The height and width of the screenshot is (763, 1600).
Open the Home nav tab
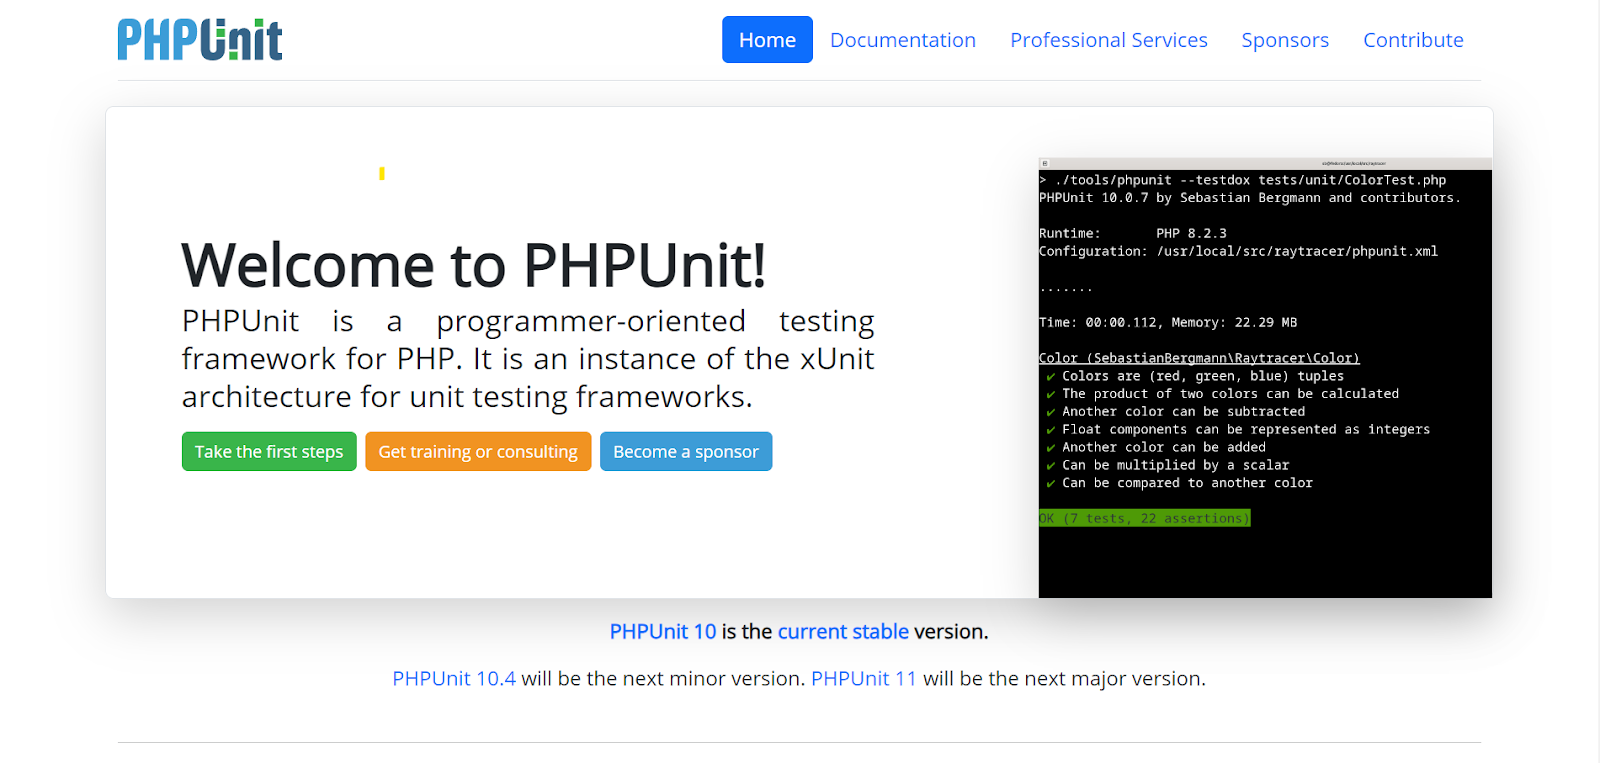tap(767, 40)
